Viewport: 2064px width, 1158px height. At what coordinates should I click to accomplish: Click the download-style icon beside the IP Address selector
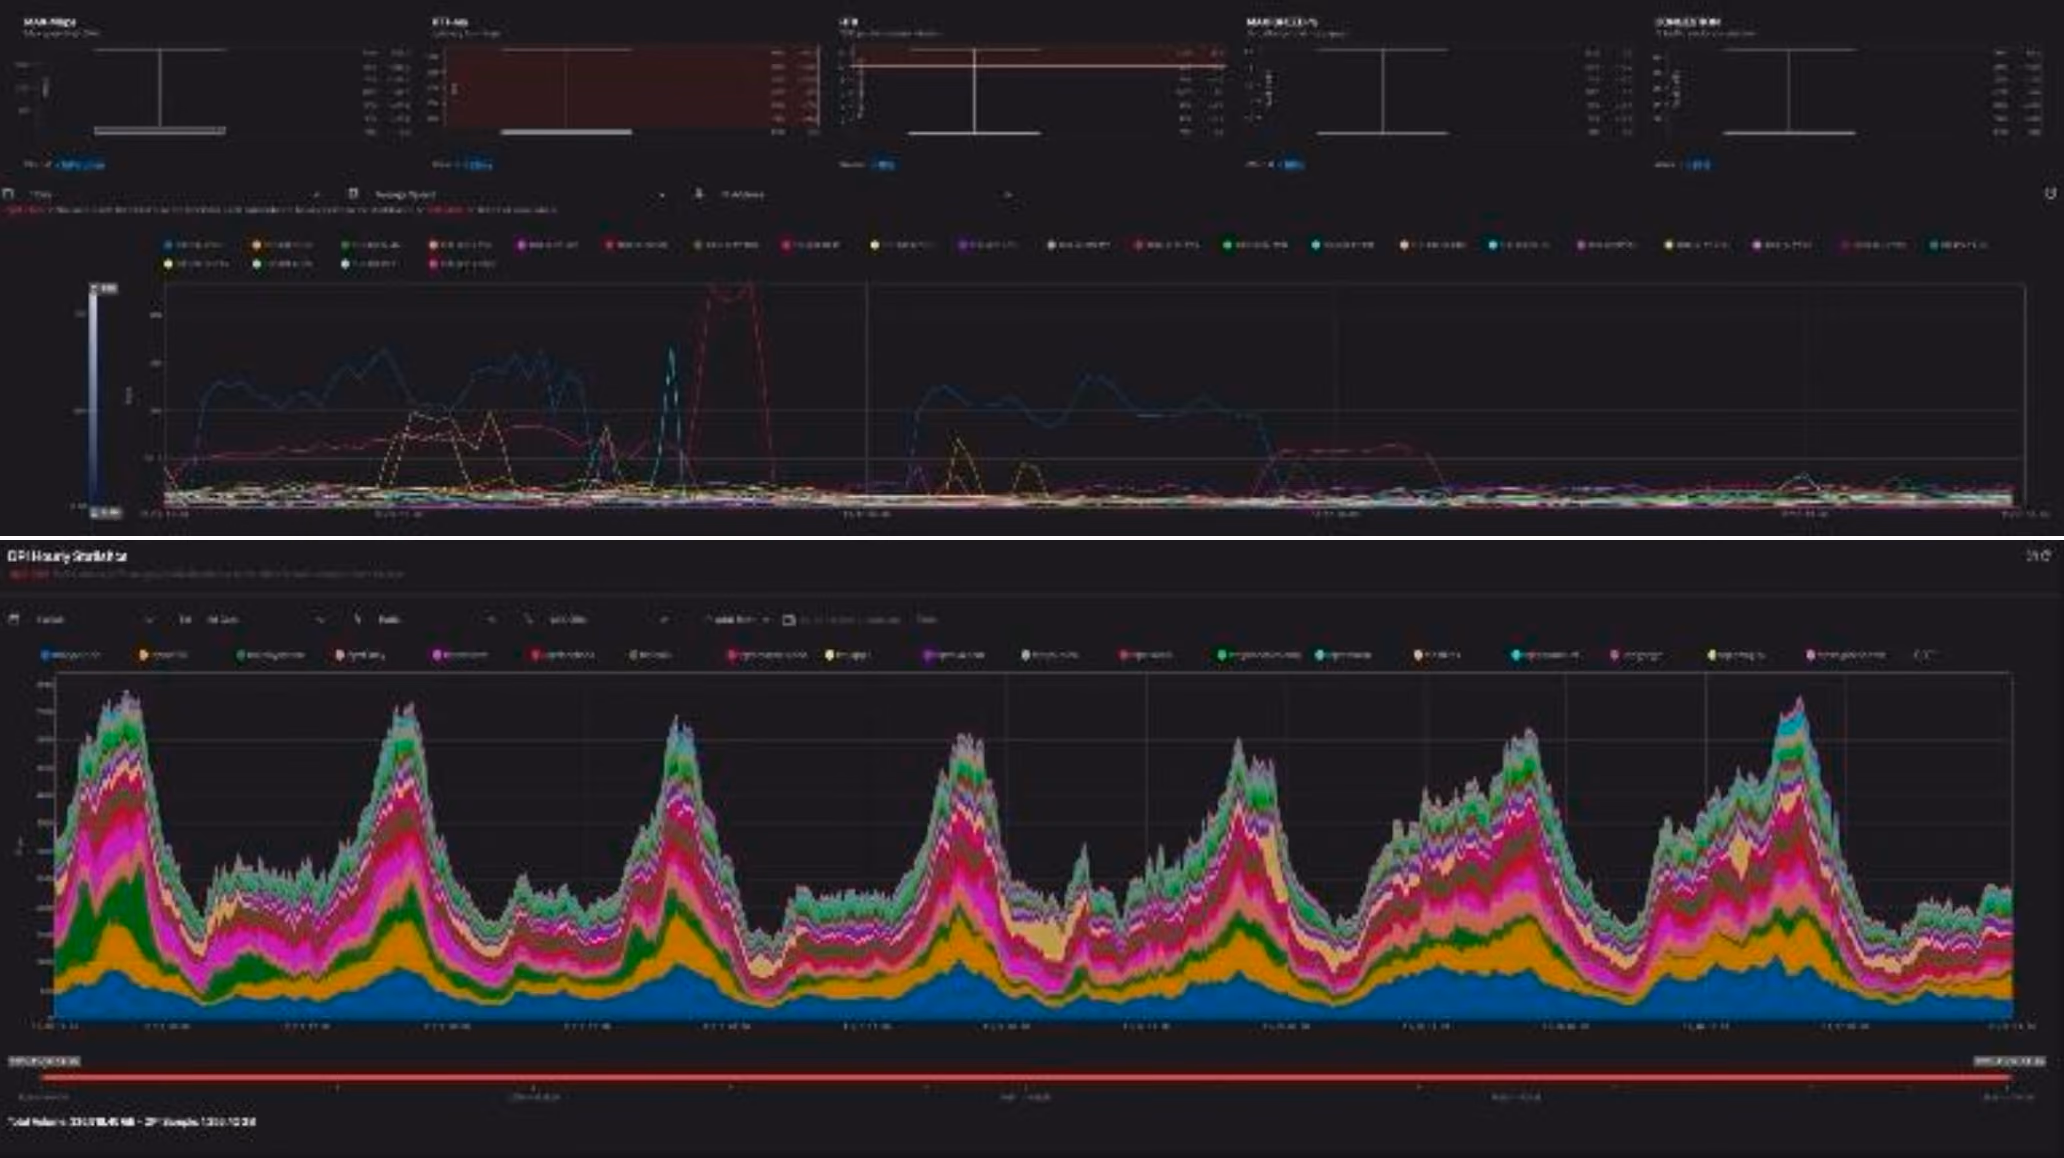tap(699, 193)
